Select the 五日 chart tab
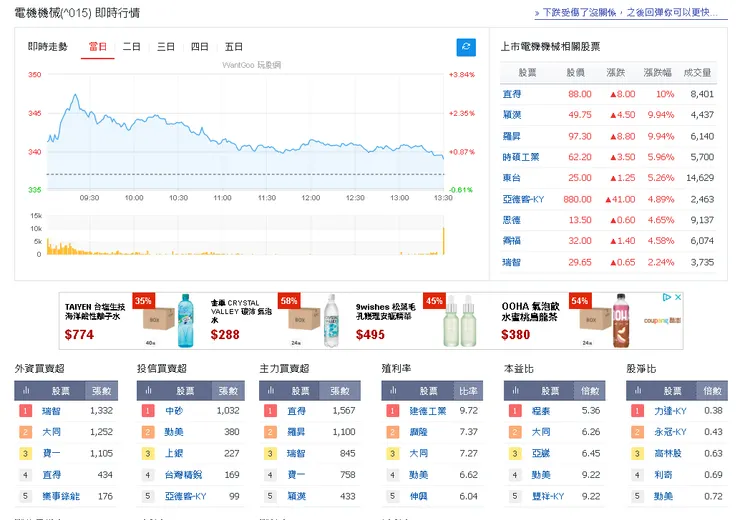 point(234,47)
